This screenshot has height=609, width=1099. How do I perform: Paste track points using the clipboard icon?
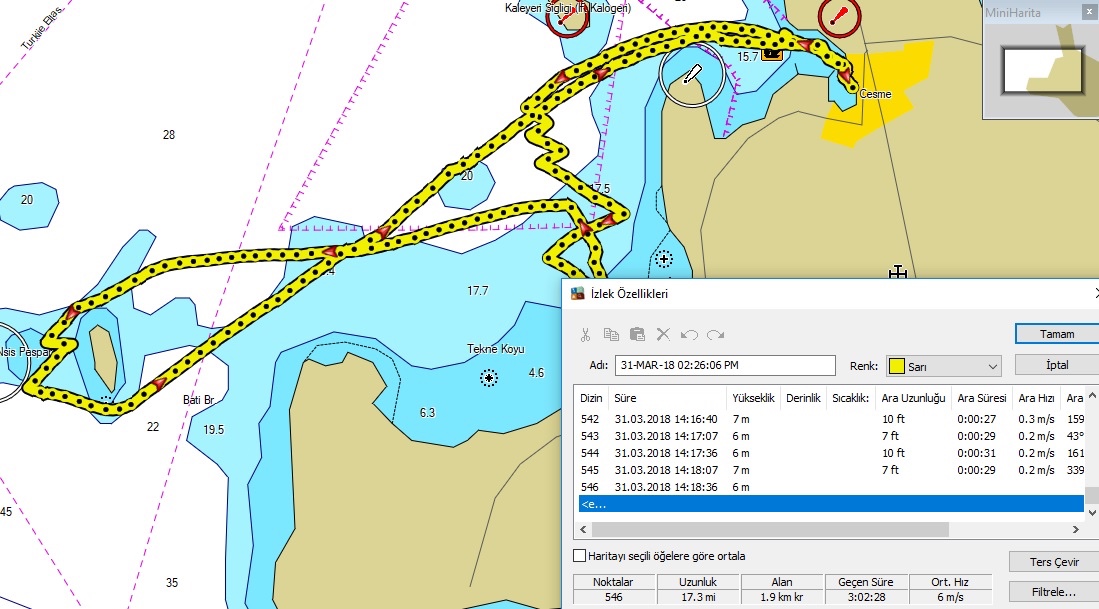pos(637,334)
